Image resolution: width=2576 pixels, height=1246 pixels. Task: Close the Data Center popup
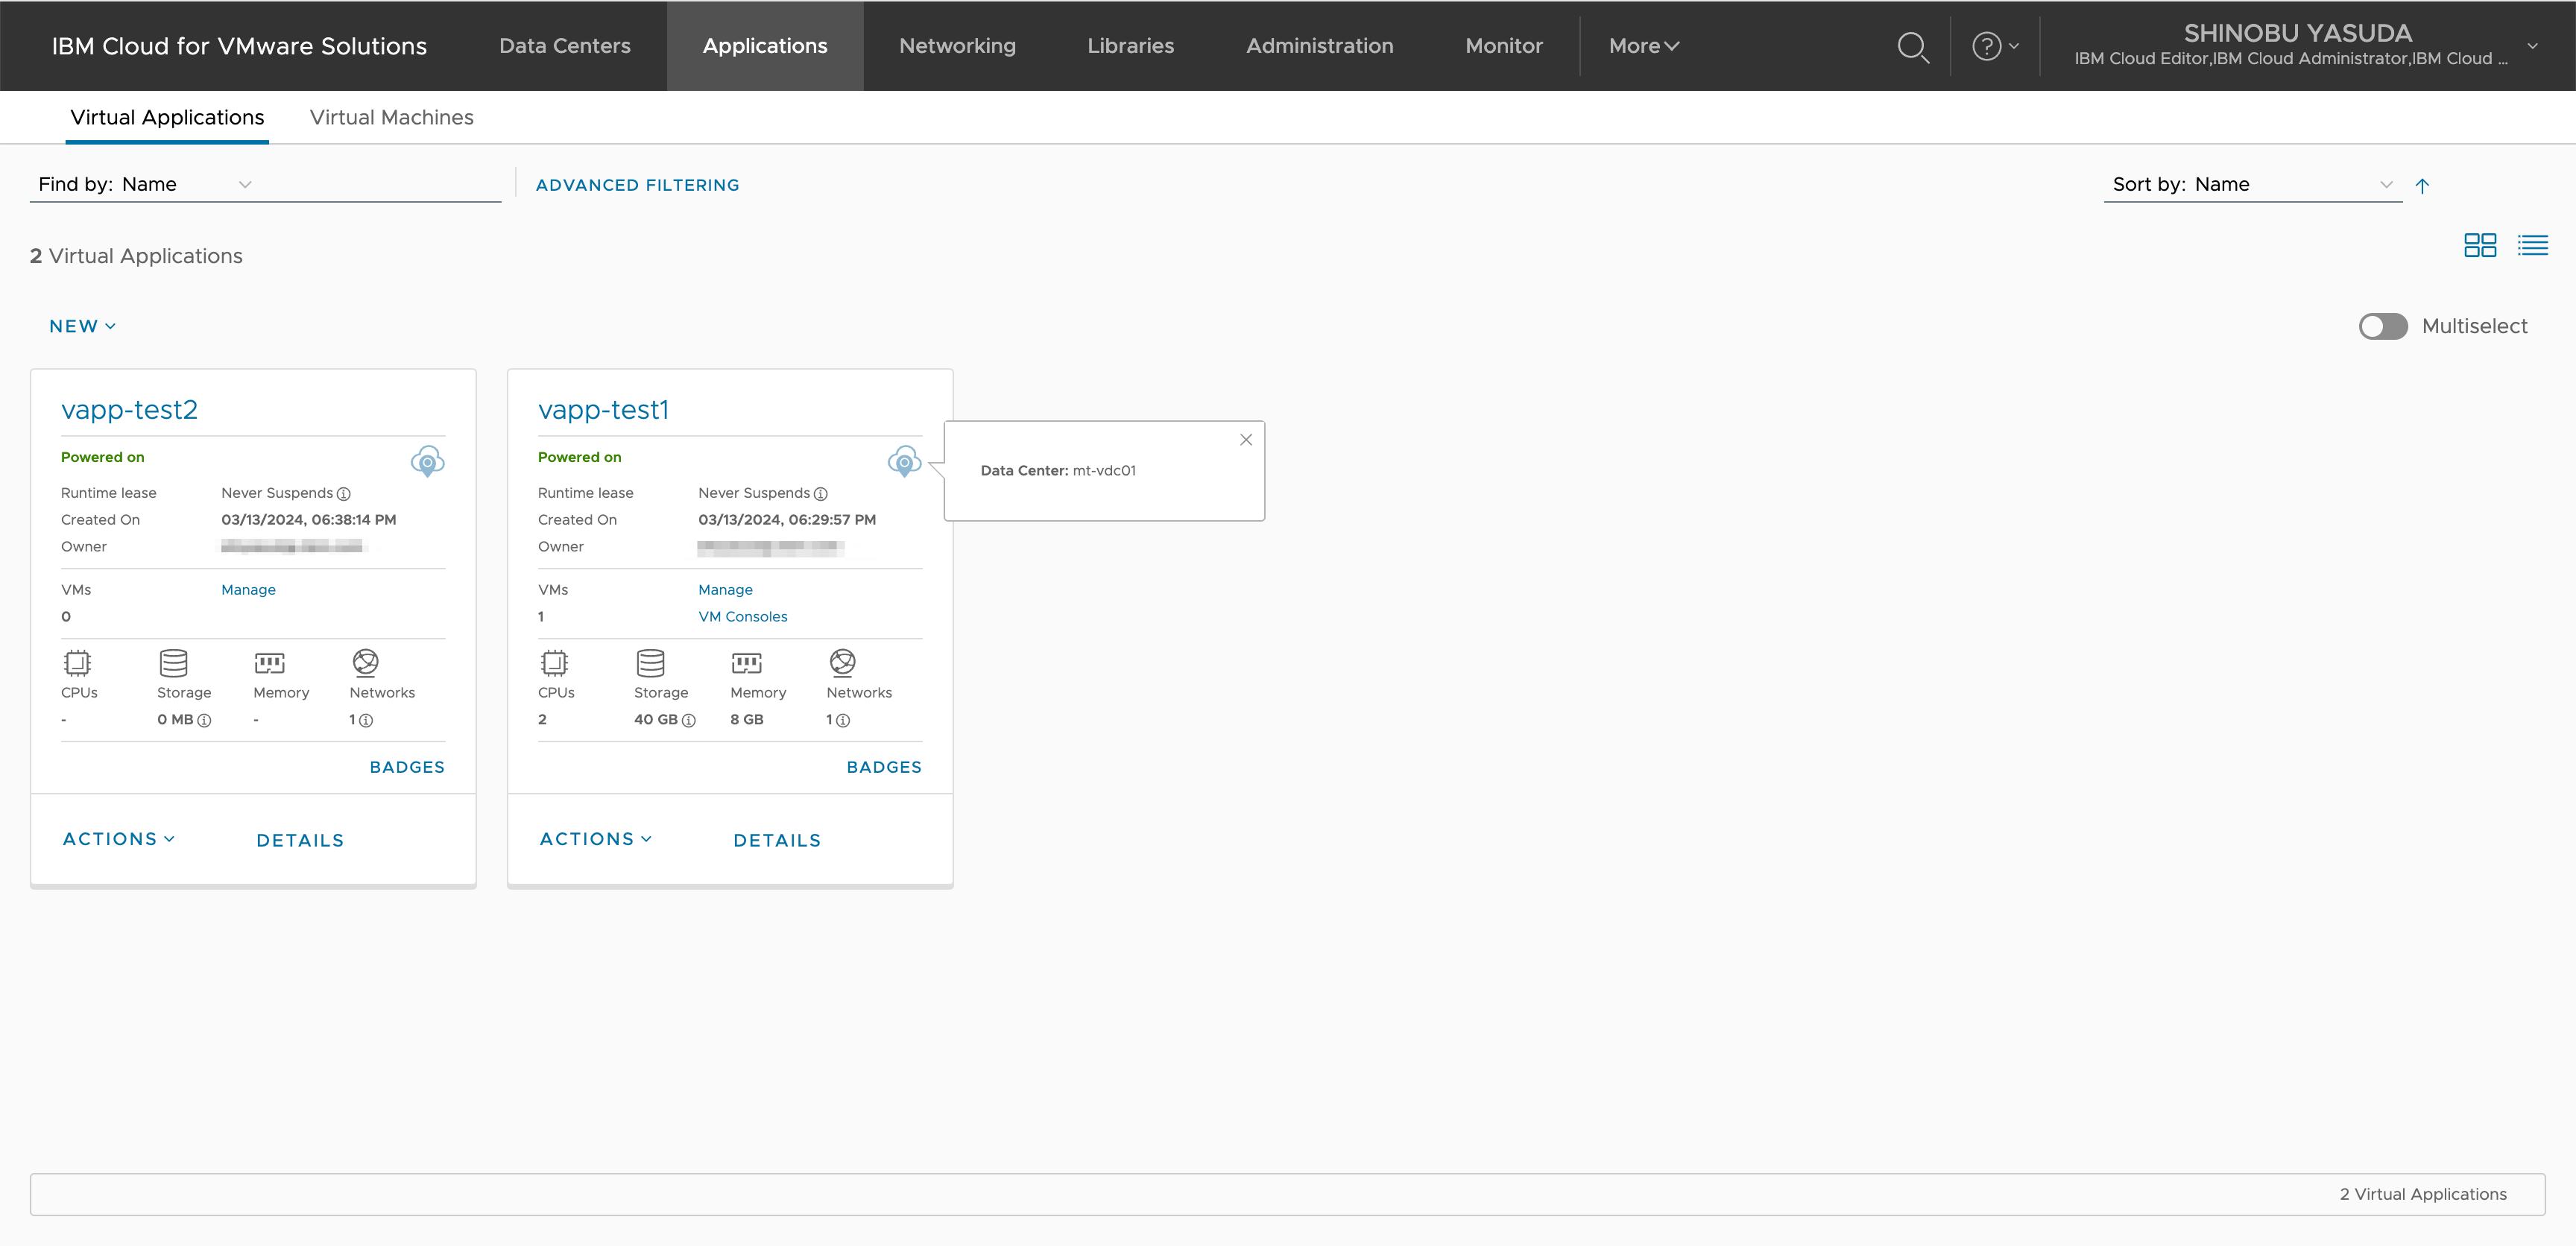coord(1246,440)
